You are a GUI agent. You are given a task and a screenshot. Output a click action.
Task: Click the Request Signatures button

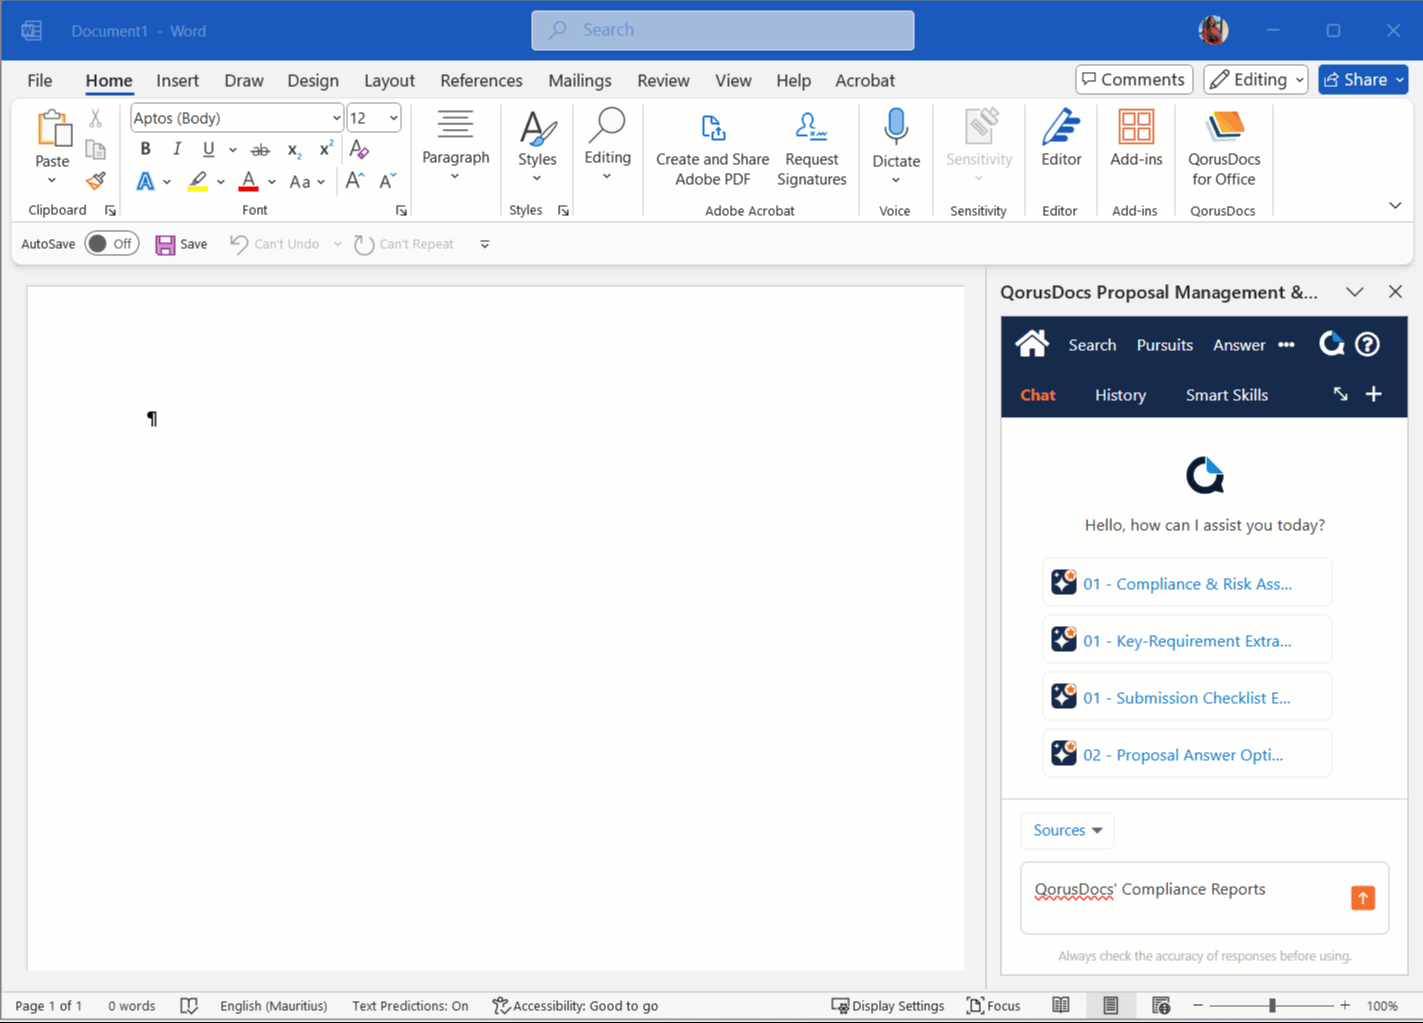(x=812, y=148)
